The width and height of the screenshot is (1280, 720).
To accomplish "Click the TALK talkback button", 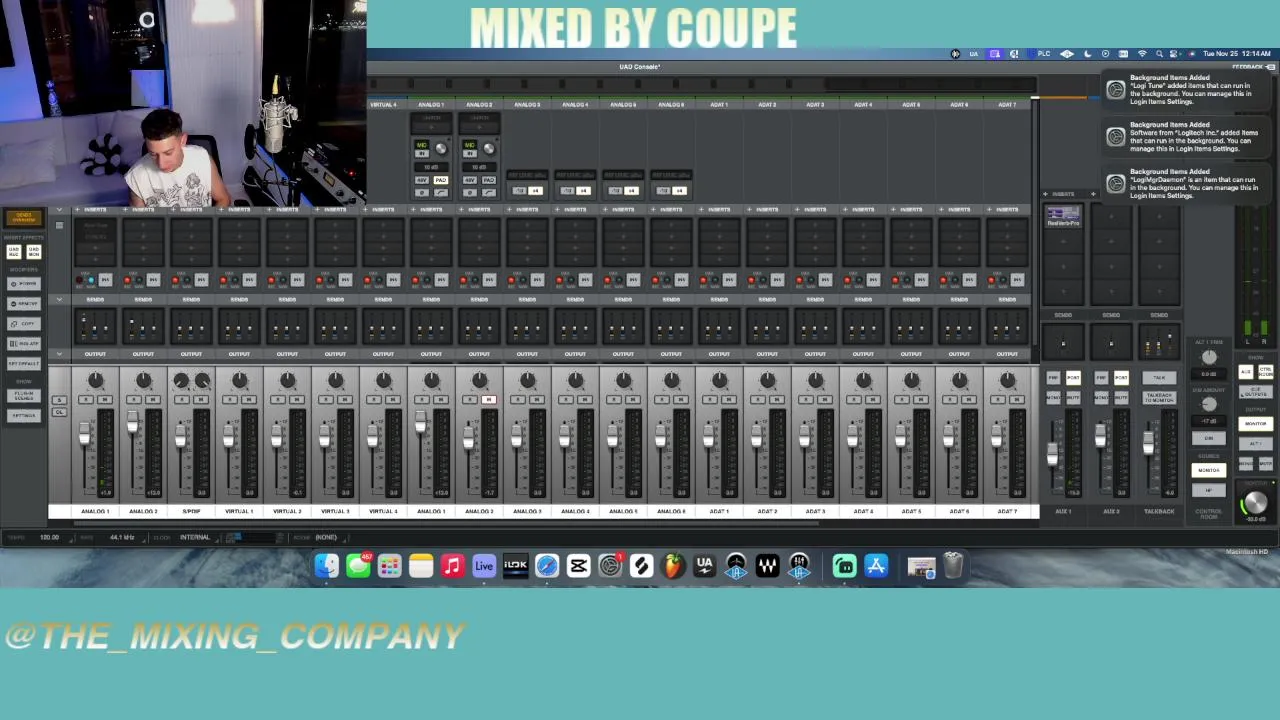I will [x=1159, y=378].
